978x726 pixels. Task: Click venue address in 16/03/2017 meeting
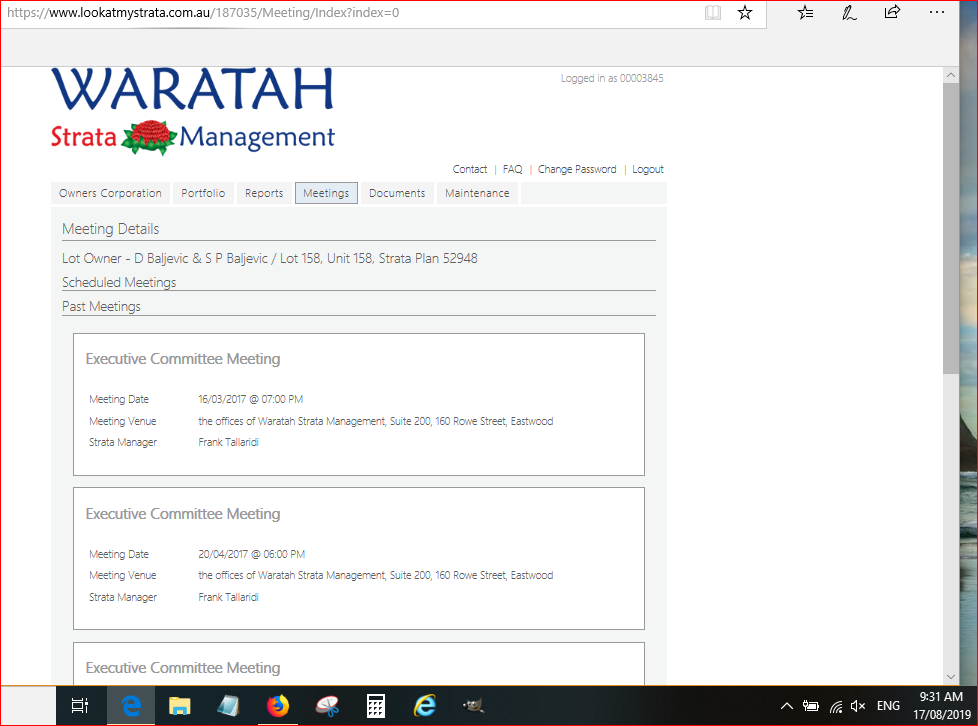375,421
